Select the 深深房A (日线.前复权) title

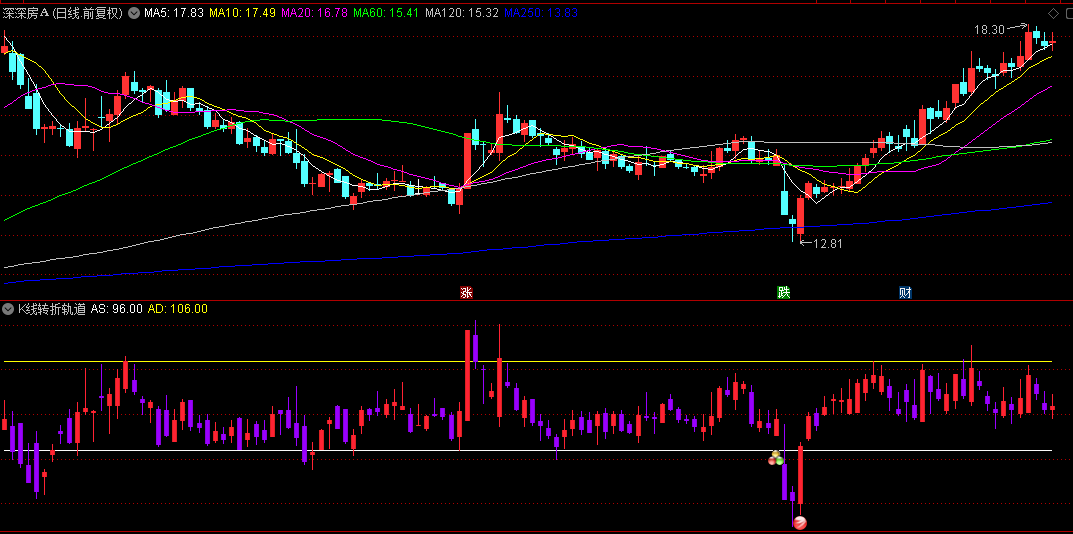pos(62,13)
